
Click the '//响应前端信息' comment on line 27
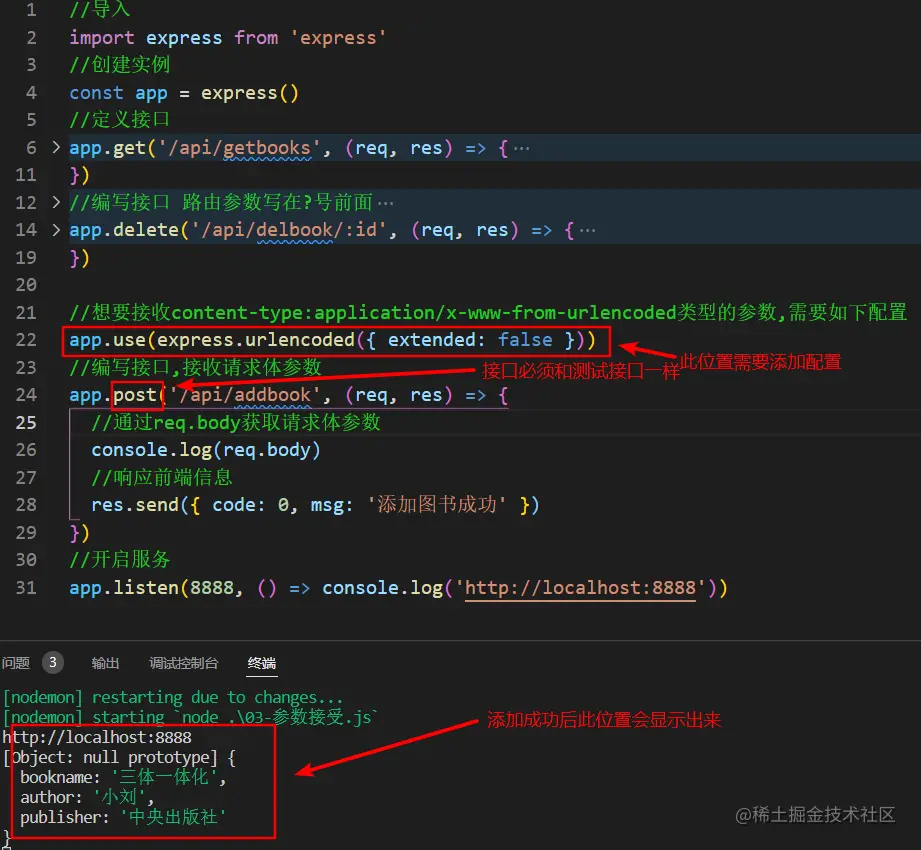coord(162,477)
